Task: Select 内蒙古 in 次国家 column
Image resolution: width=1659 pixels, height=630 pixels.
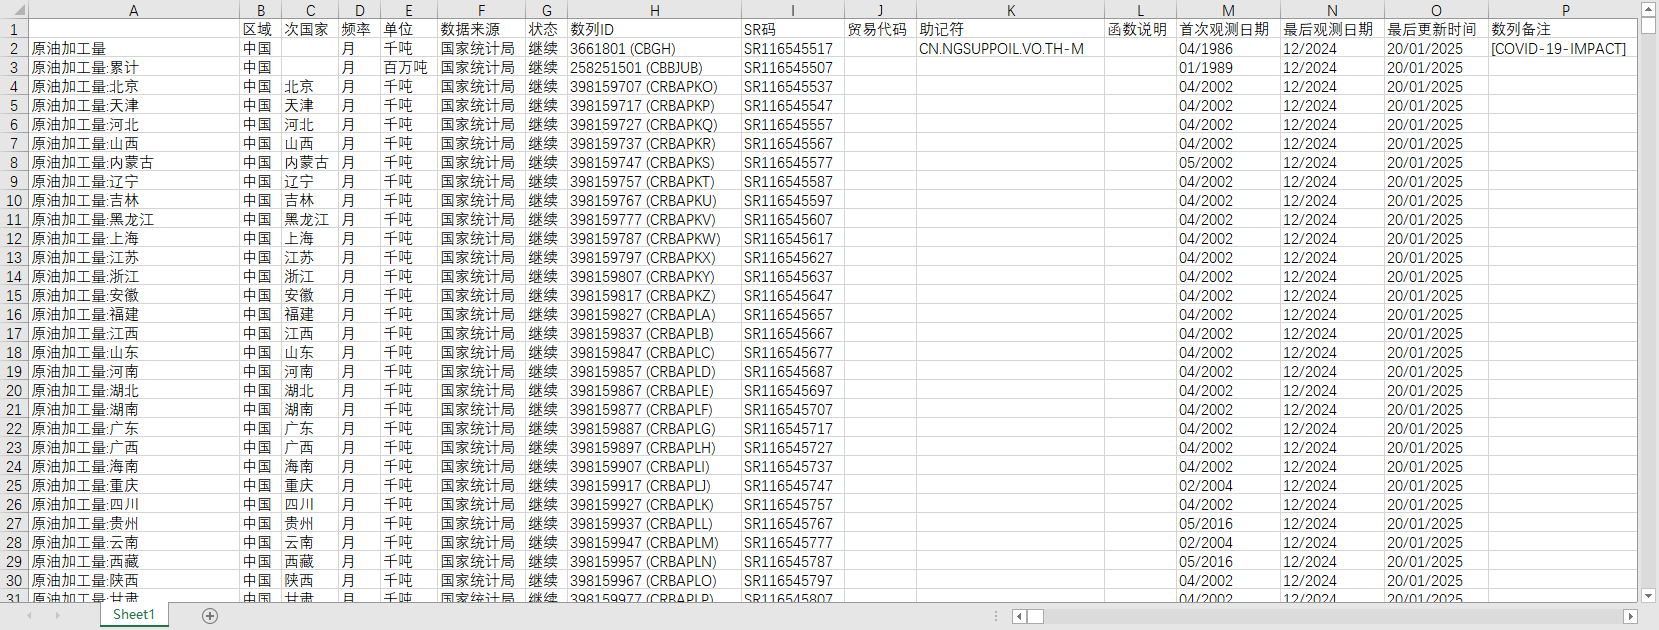Action: pos(310,162)
